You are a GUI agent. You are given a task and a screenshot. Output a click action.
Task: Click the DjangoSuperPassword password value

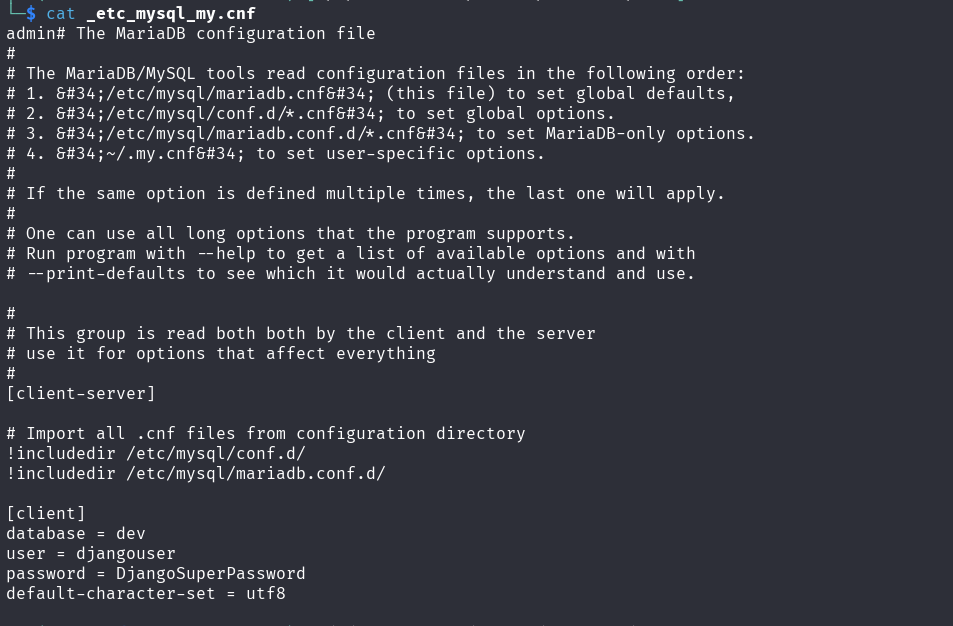[x=210, y=573]
